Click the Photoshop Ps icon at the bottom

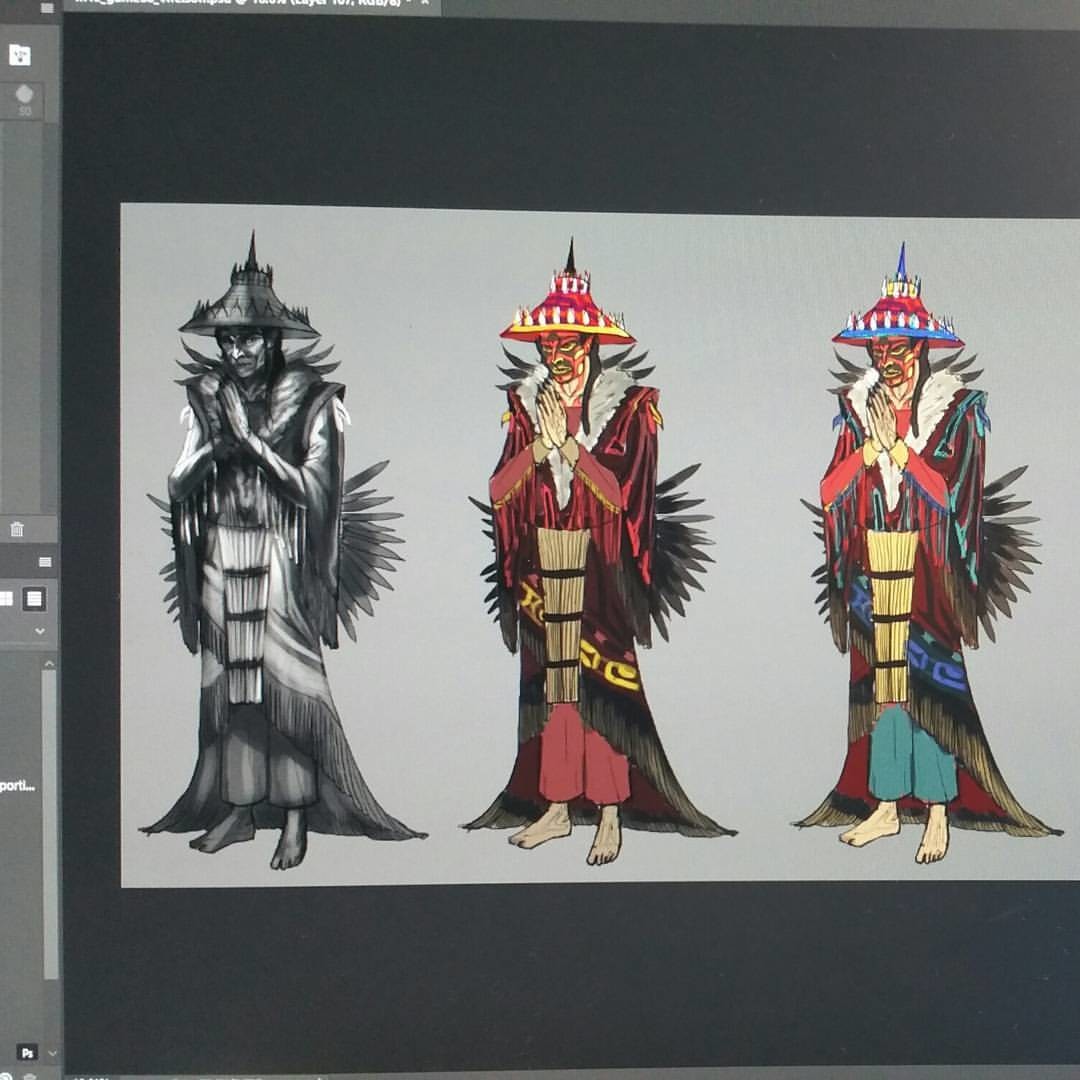tap(28, 1050)
